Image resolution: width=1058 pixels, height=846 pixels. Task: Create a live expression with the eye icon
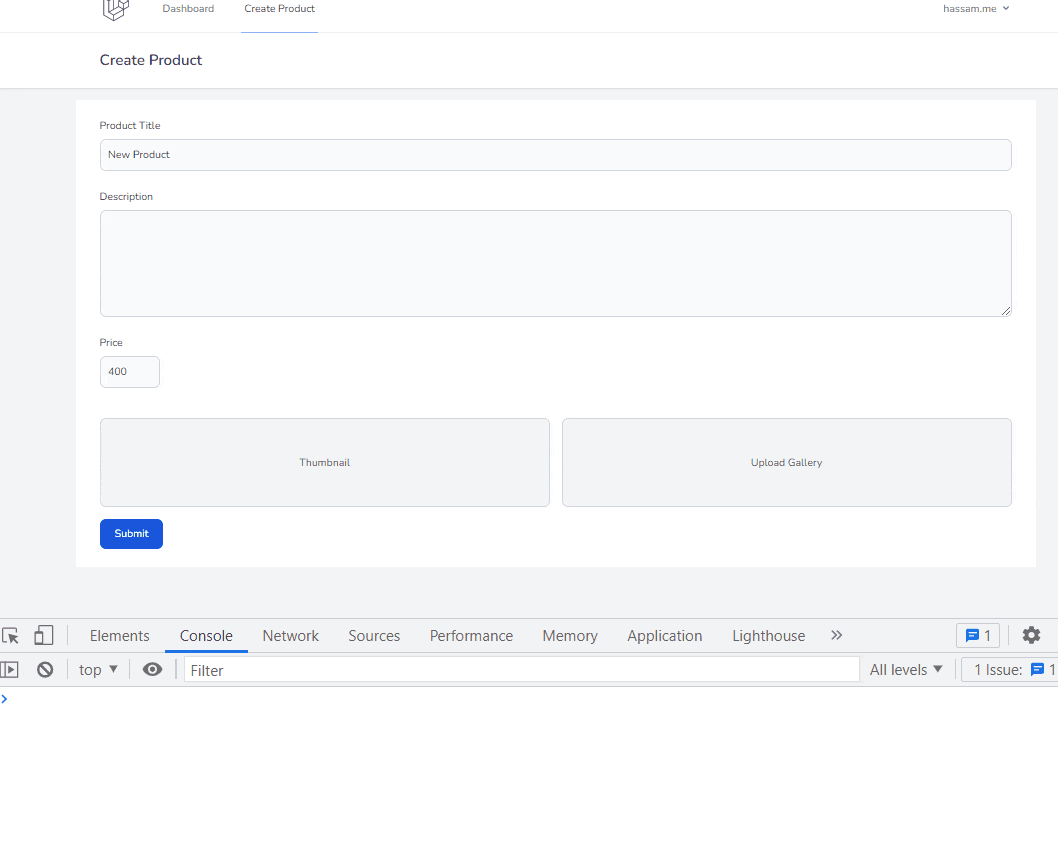[152, 669]
